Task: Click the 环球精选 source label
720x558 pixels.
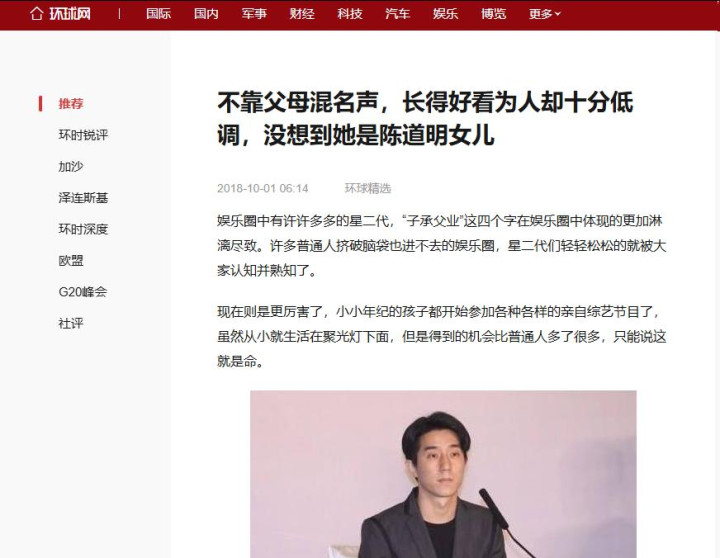Action: (x=368, y=188)
